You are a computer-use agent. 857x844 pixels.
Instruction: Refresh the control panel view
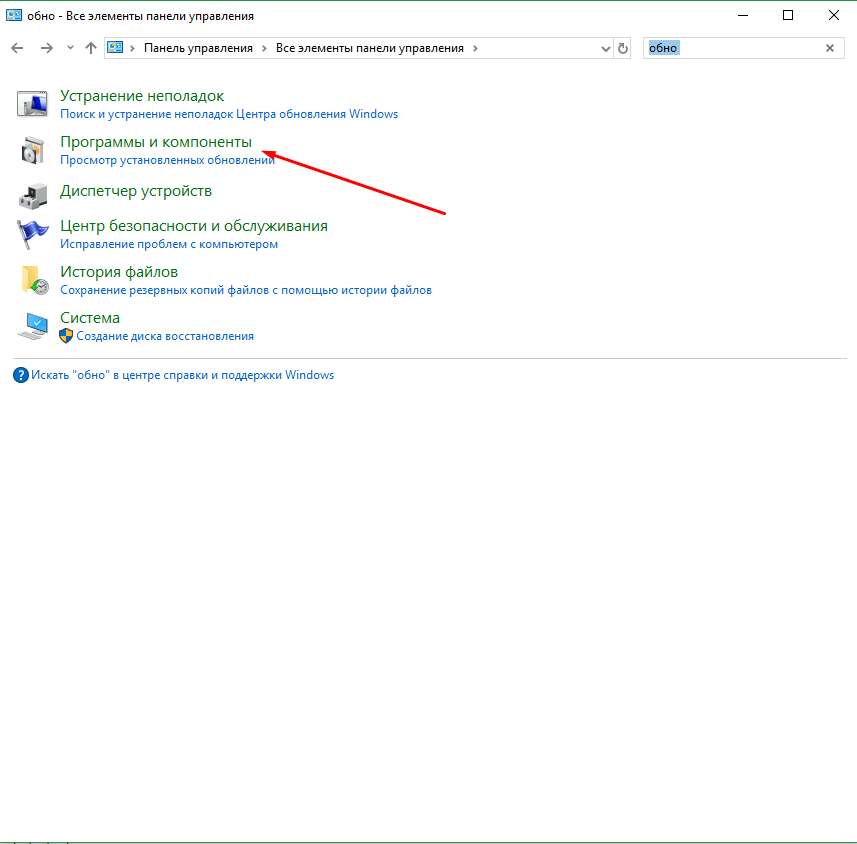tap(623, 48)
